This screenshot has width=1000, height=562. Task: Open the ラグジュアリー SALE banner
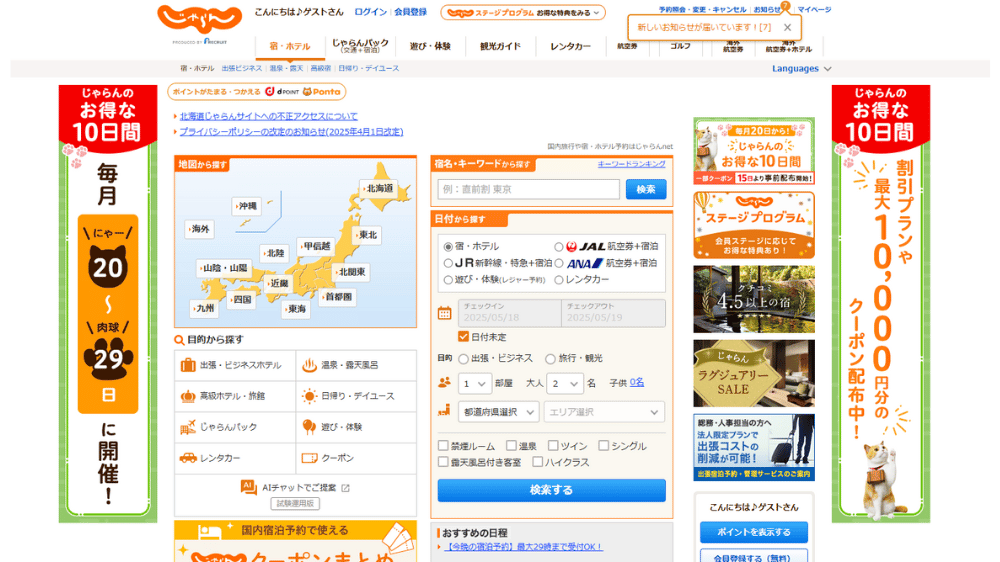pyautogui.click(x=754, y=373)
